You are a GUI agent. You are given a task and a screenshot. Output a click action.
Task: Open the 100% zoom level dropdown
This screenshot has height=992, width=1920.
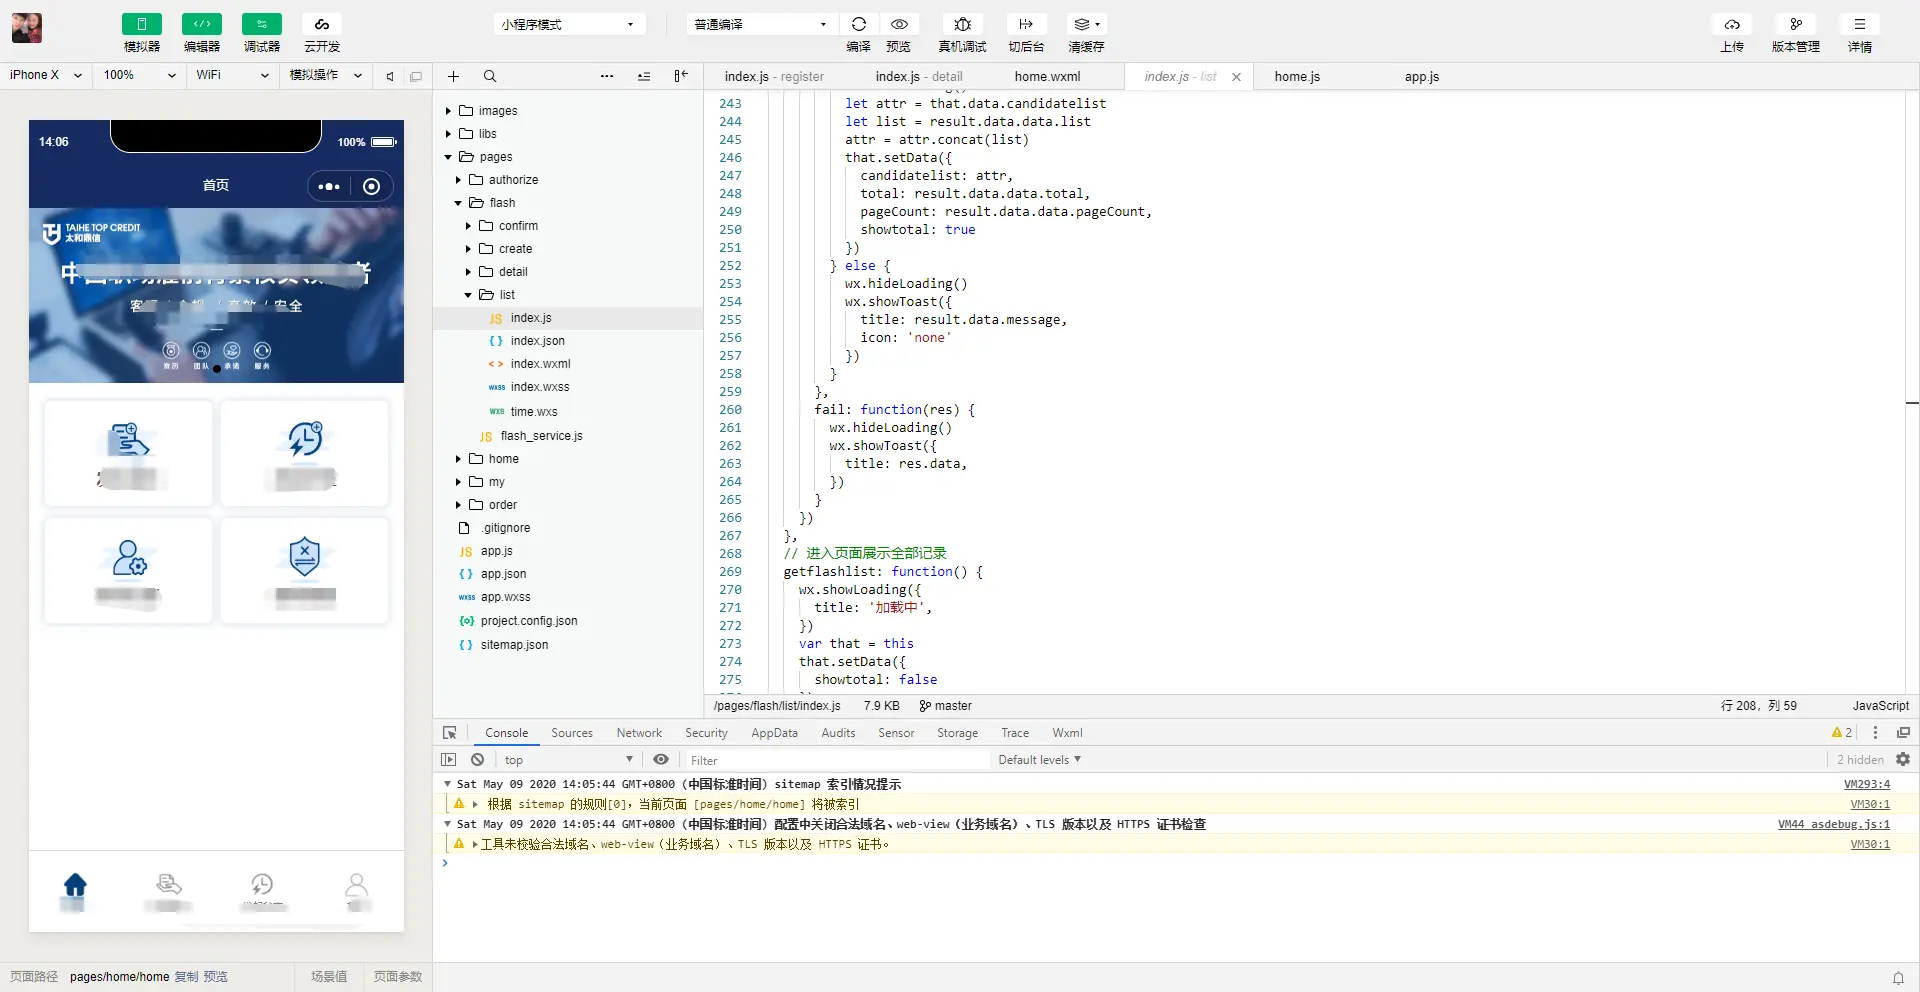click(139, 75)
